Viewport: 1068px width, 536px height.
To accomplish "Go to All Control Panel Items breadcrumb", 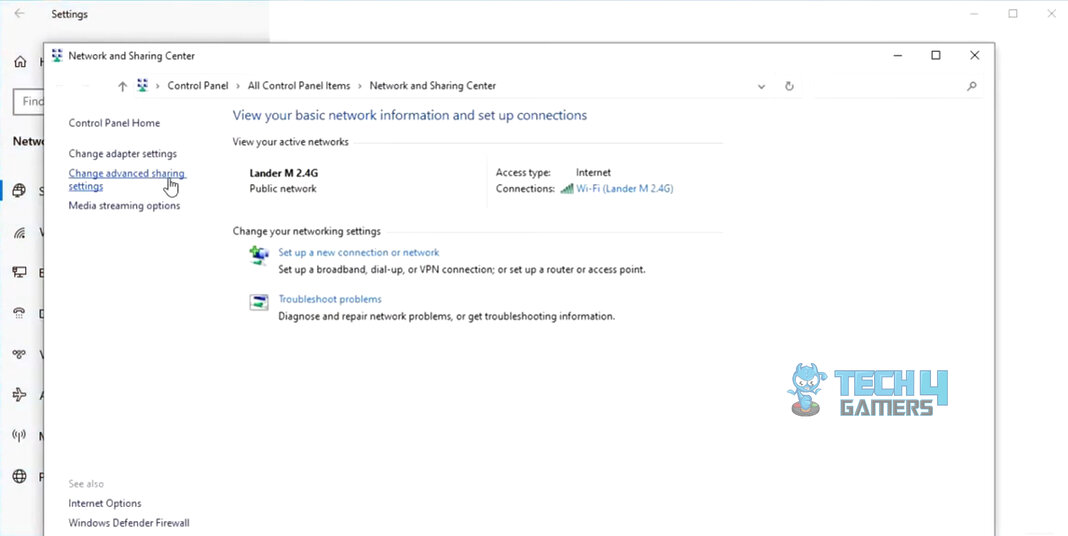I will pyautogui.click(x=299, y=86).
